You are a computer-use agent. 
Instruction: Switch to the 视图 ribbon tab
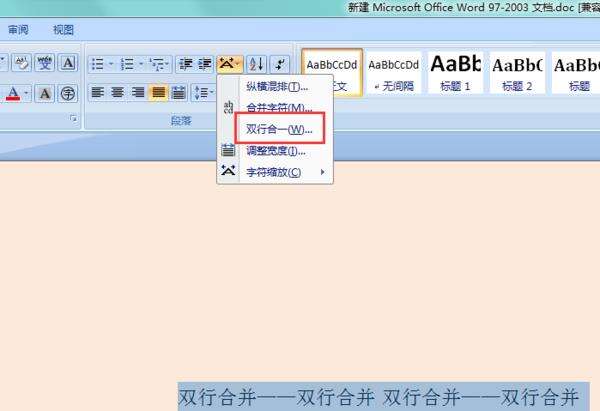tap(63, 30)
